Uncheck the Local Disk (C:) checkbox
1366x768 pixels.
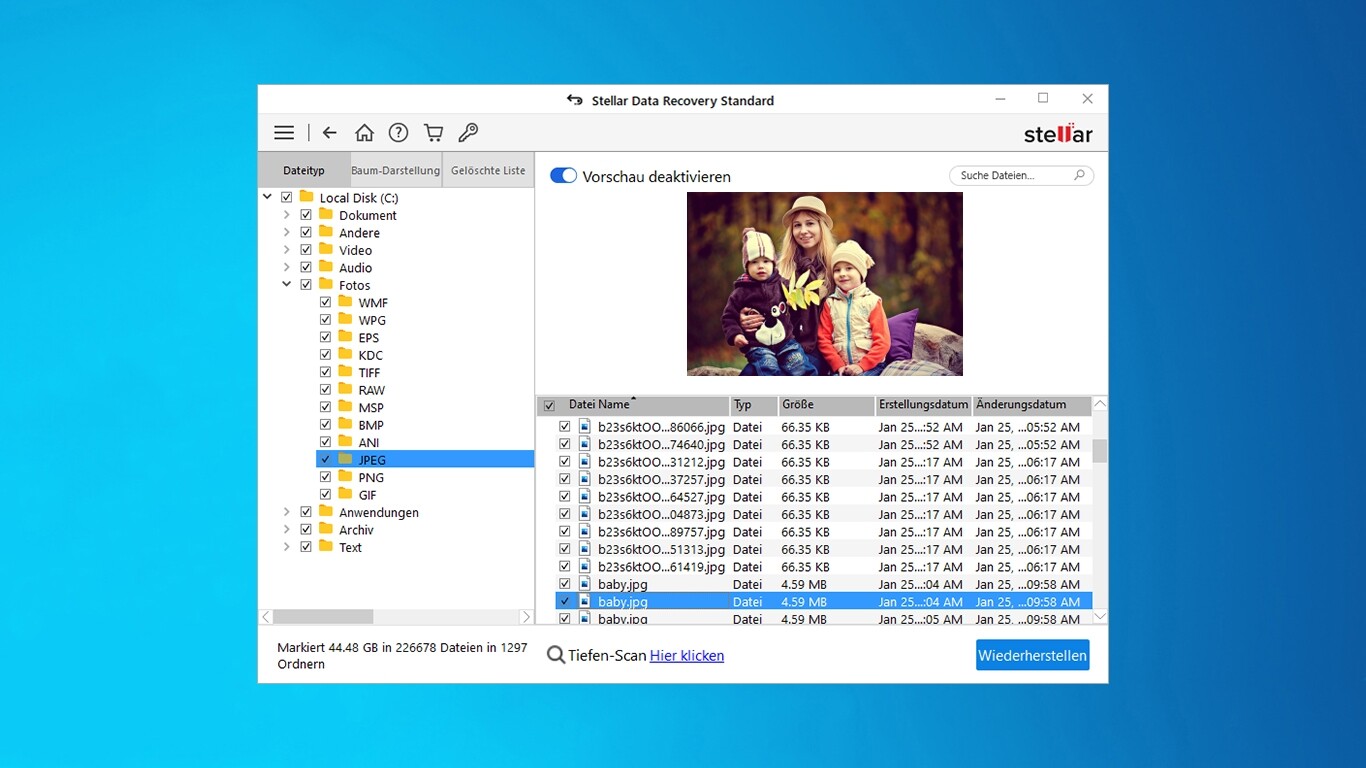click(287, 198)
